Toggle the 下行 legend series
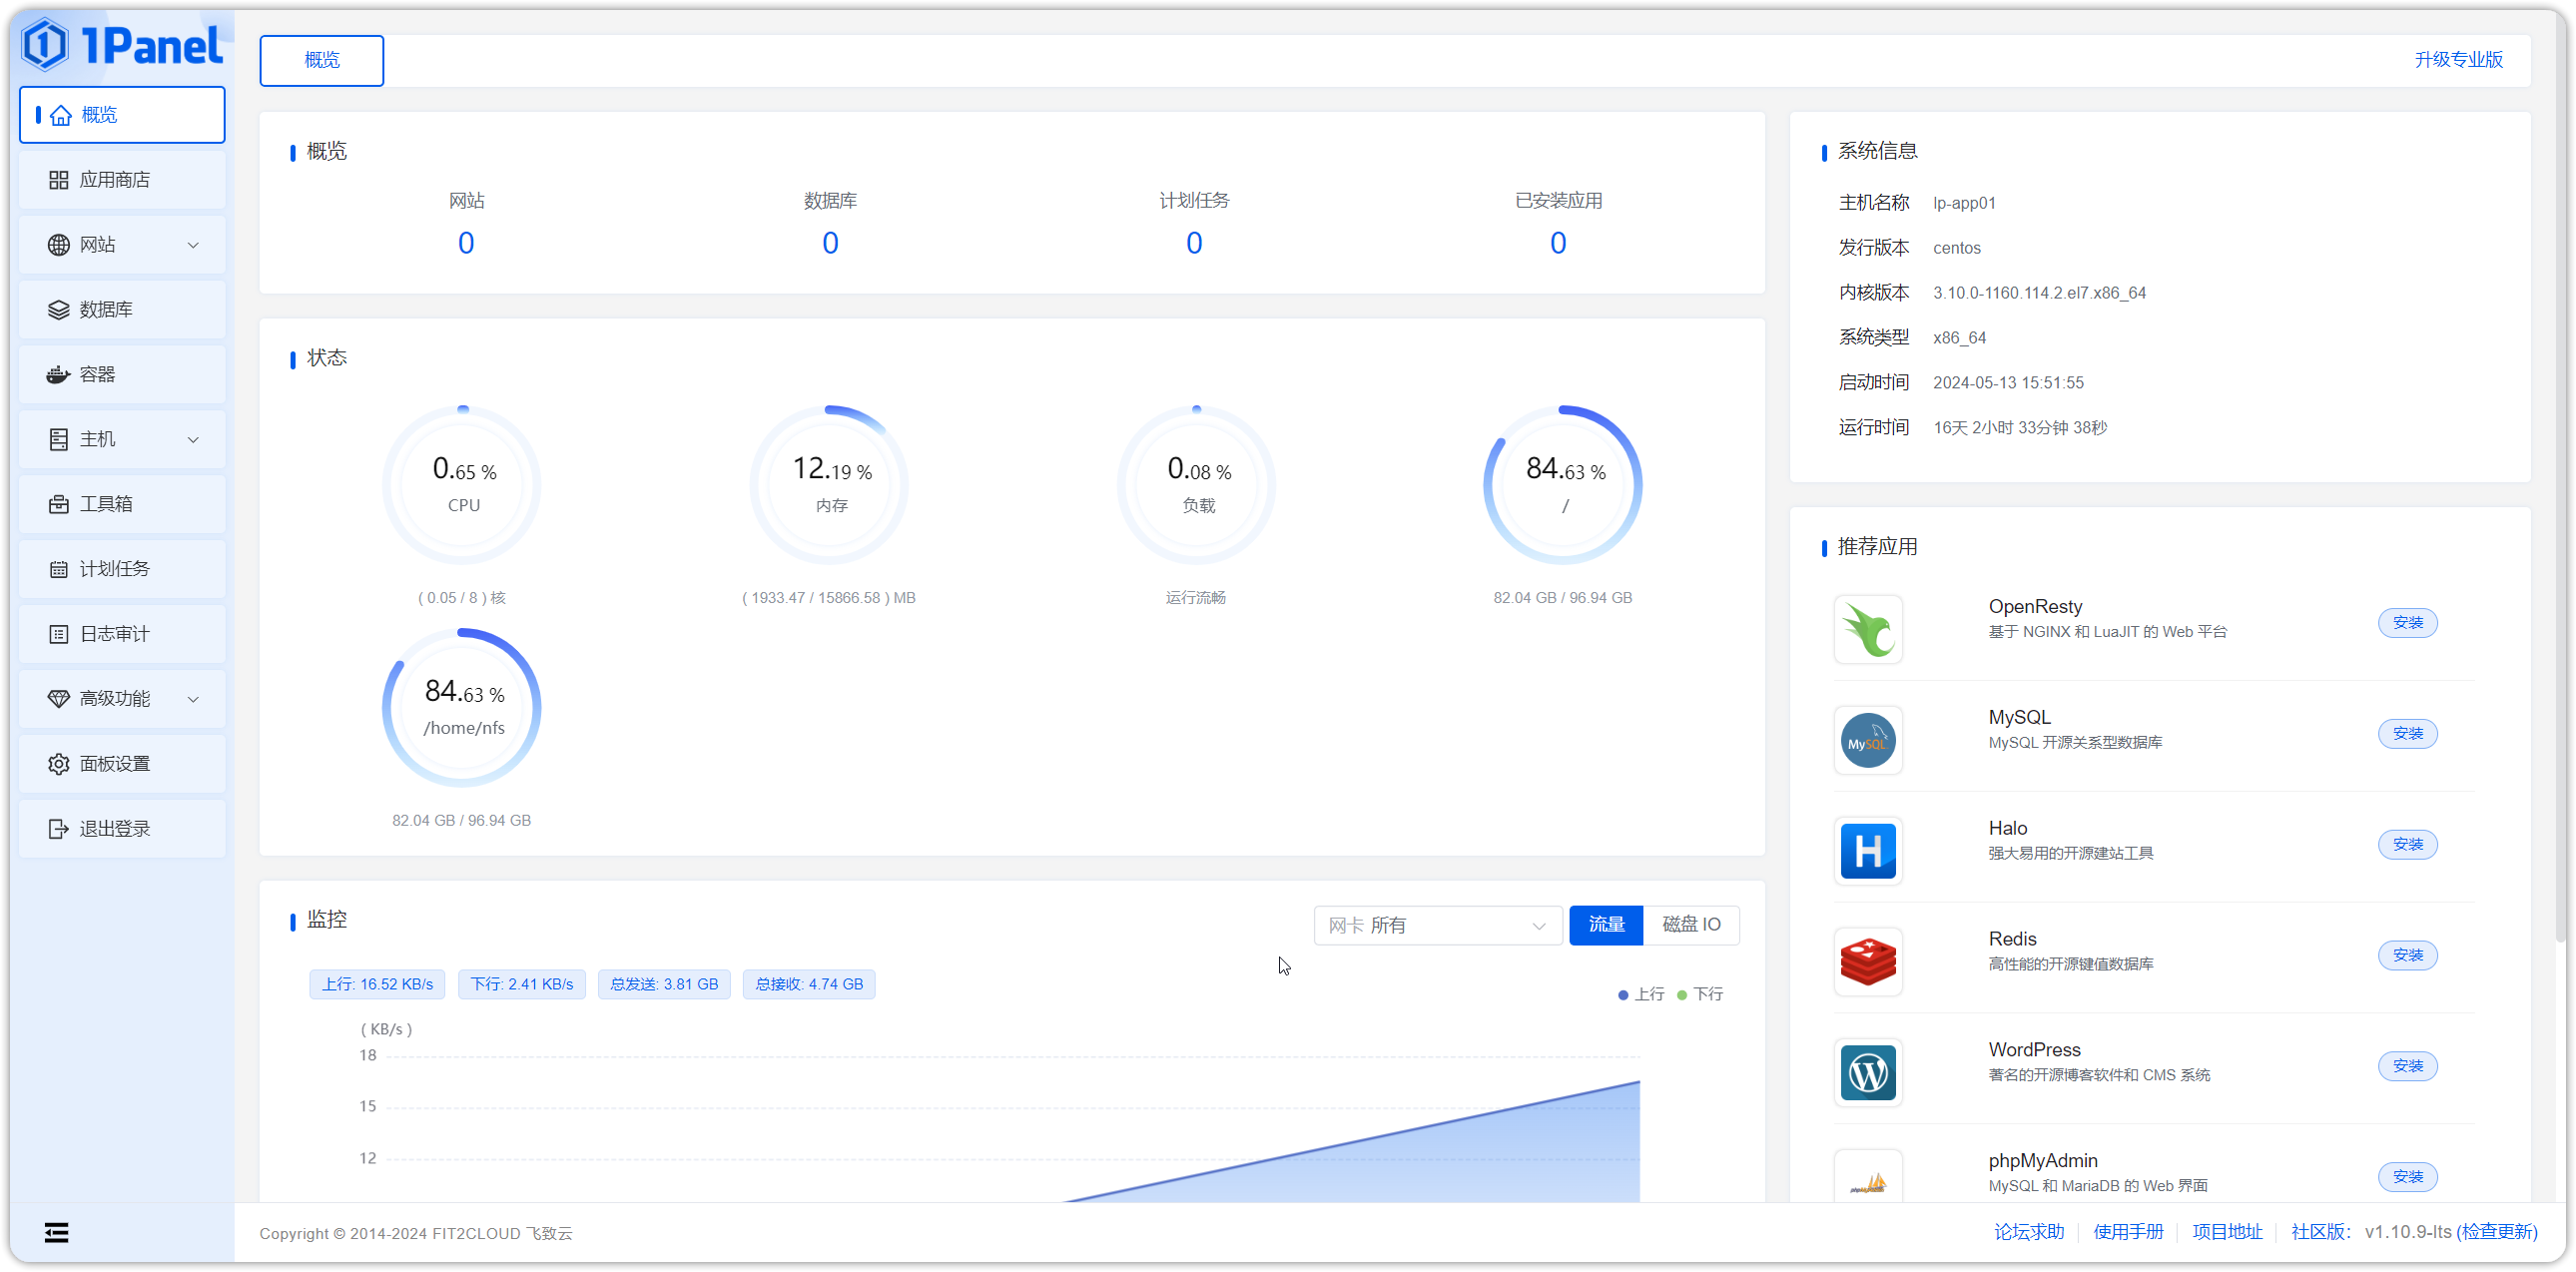 click(x=1700, y=994)
